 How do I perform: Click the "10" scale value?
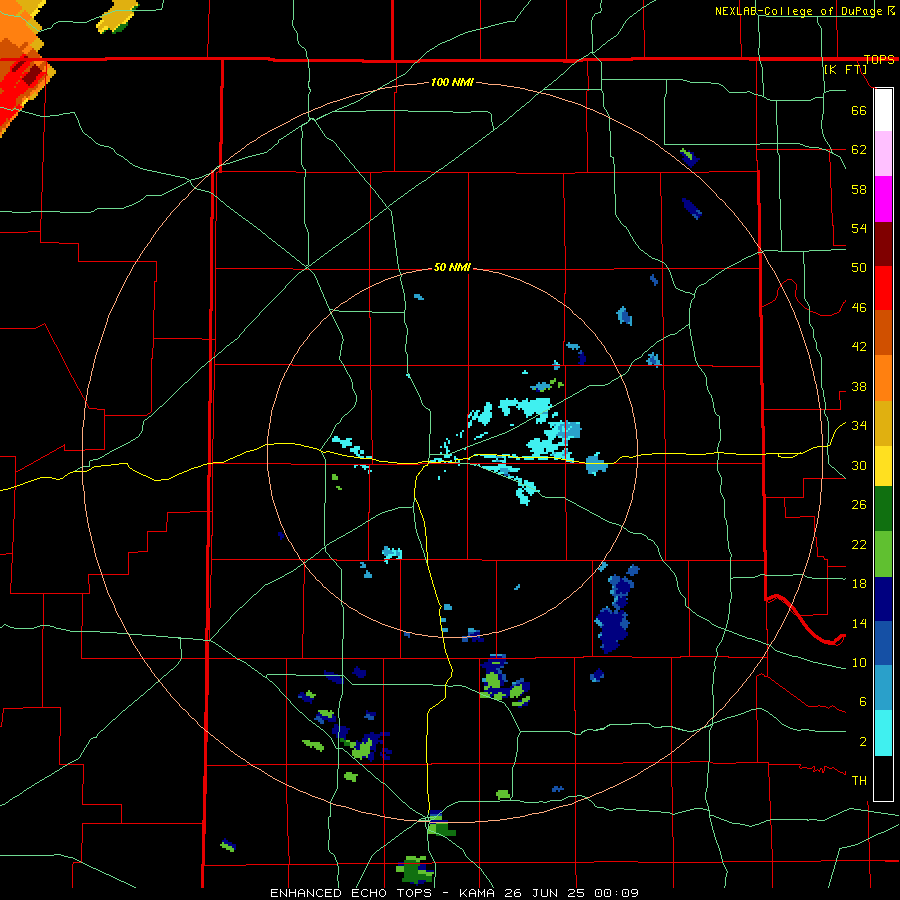point(859,663)
